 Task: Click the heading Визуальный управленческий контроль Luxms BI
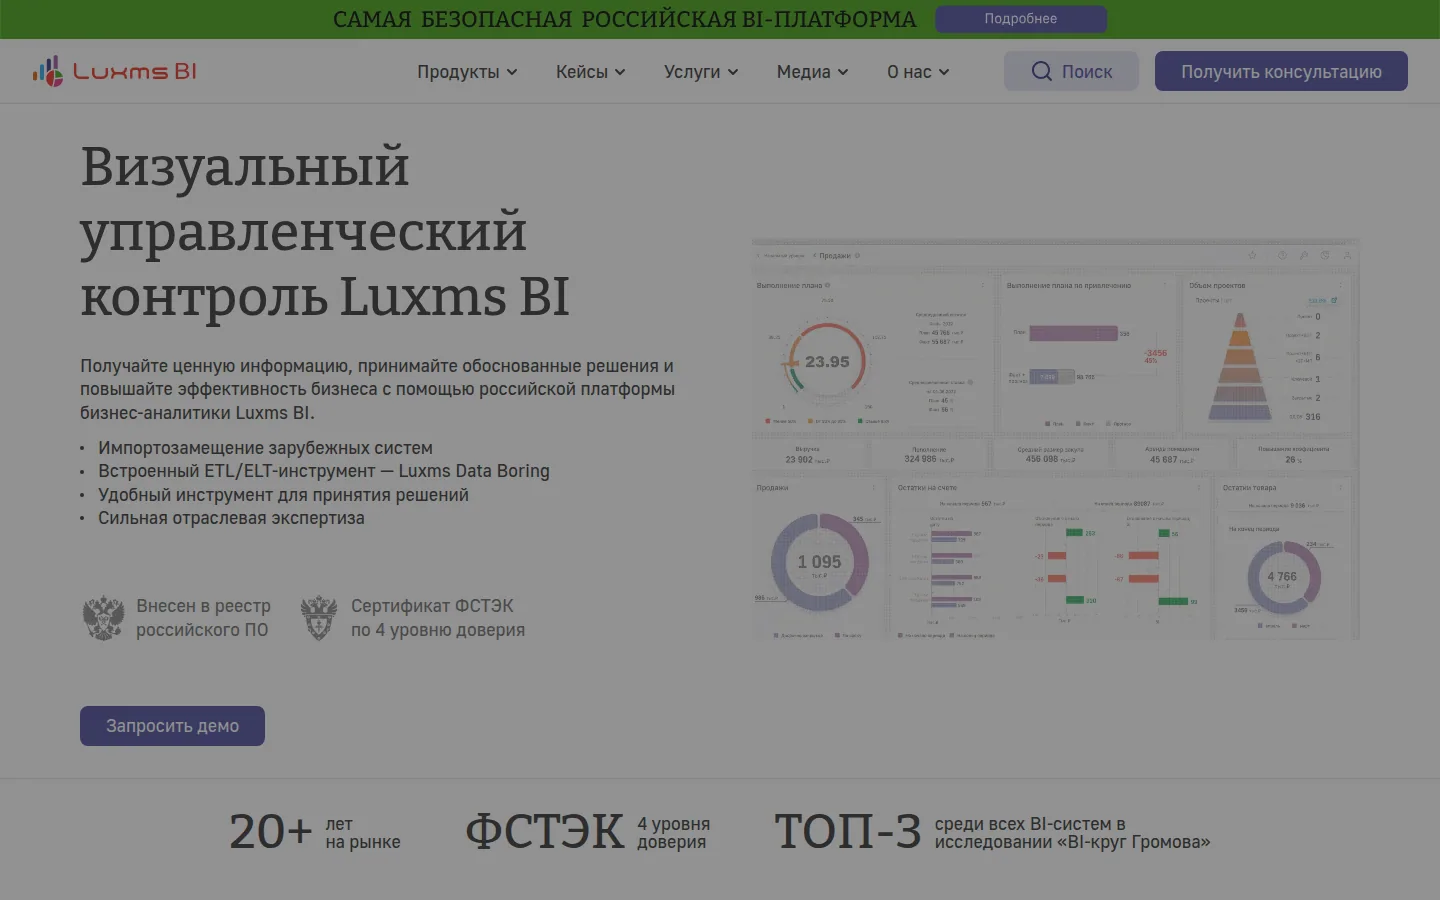click(325, 231)
